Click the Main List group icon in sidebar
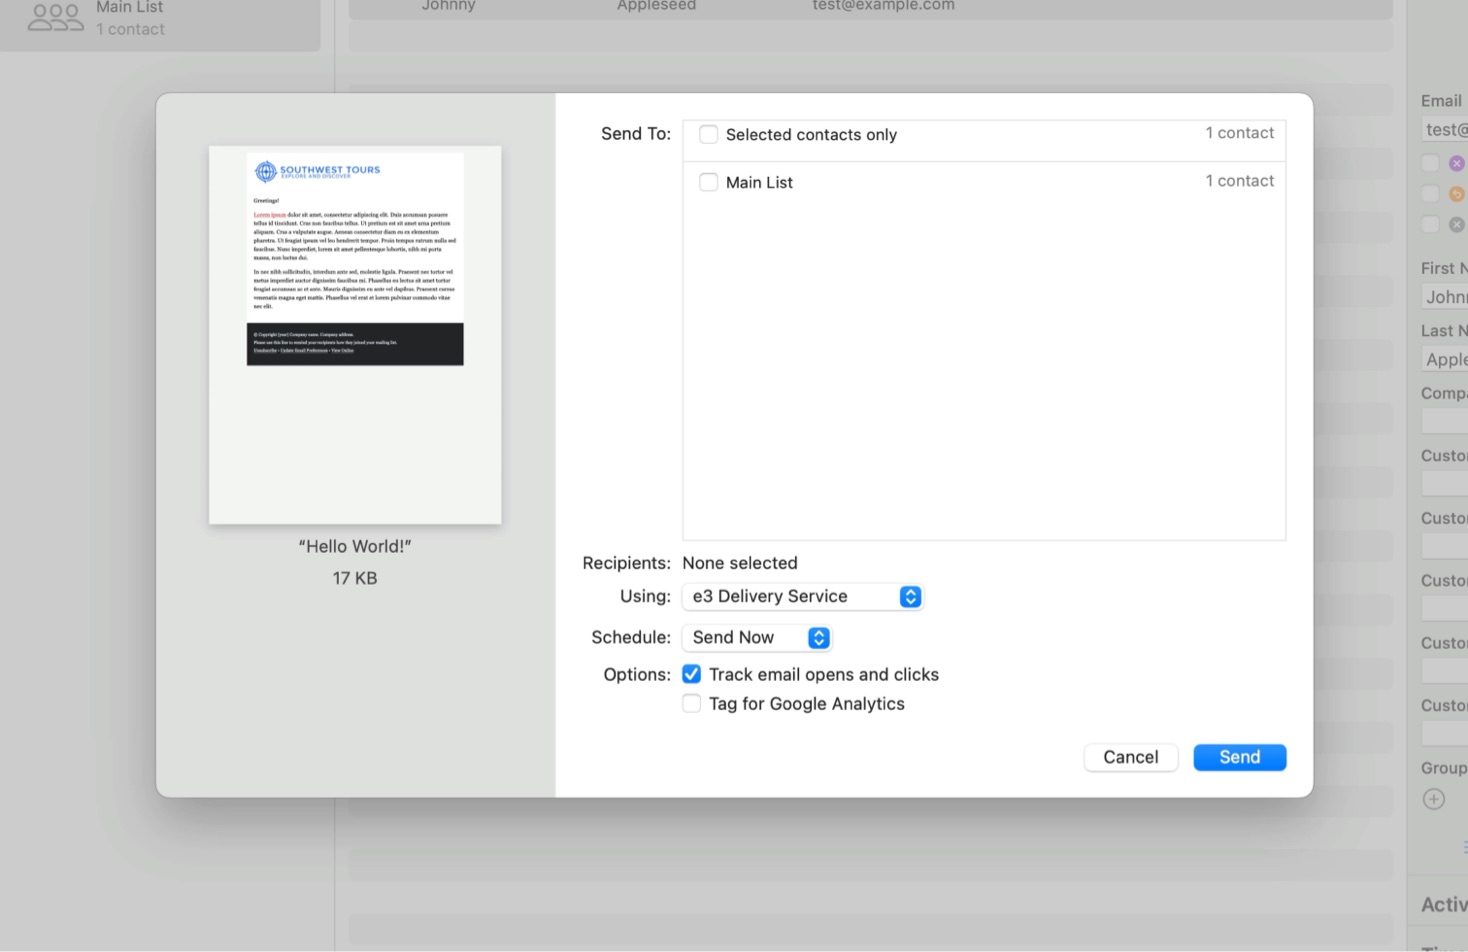 [55, 17]
